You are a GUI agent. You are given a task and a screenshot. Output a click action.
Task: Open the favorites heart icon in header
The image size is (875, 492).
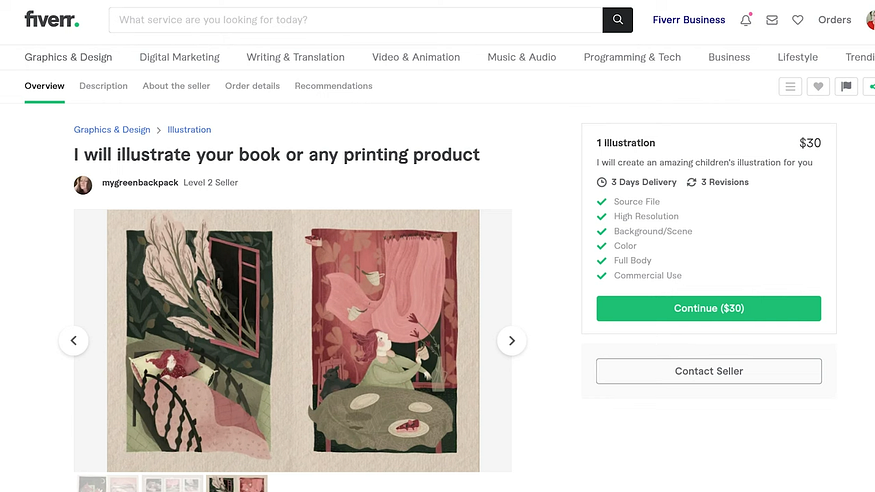click(x=797, y=20)
